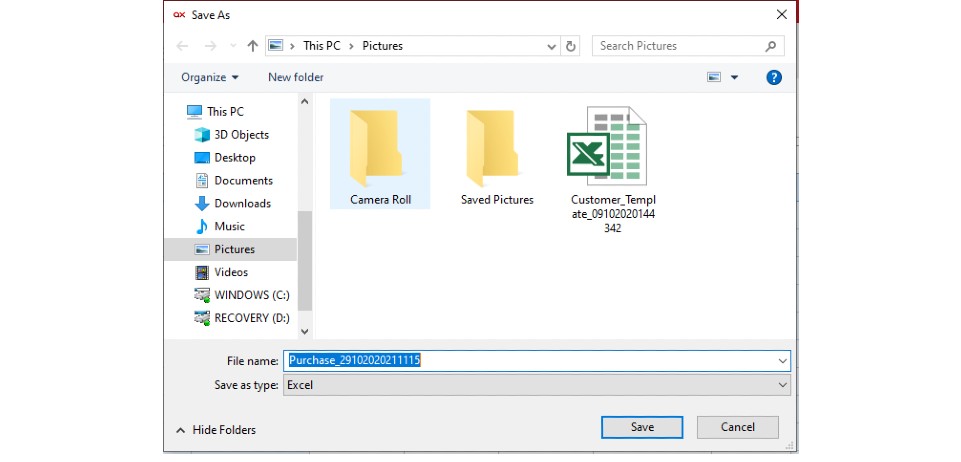Image resolution: width=961 pixels, height=462 pixels.
Task: Select This PC in the navigation tree
Action: [215, 112]
